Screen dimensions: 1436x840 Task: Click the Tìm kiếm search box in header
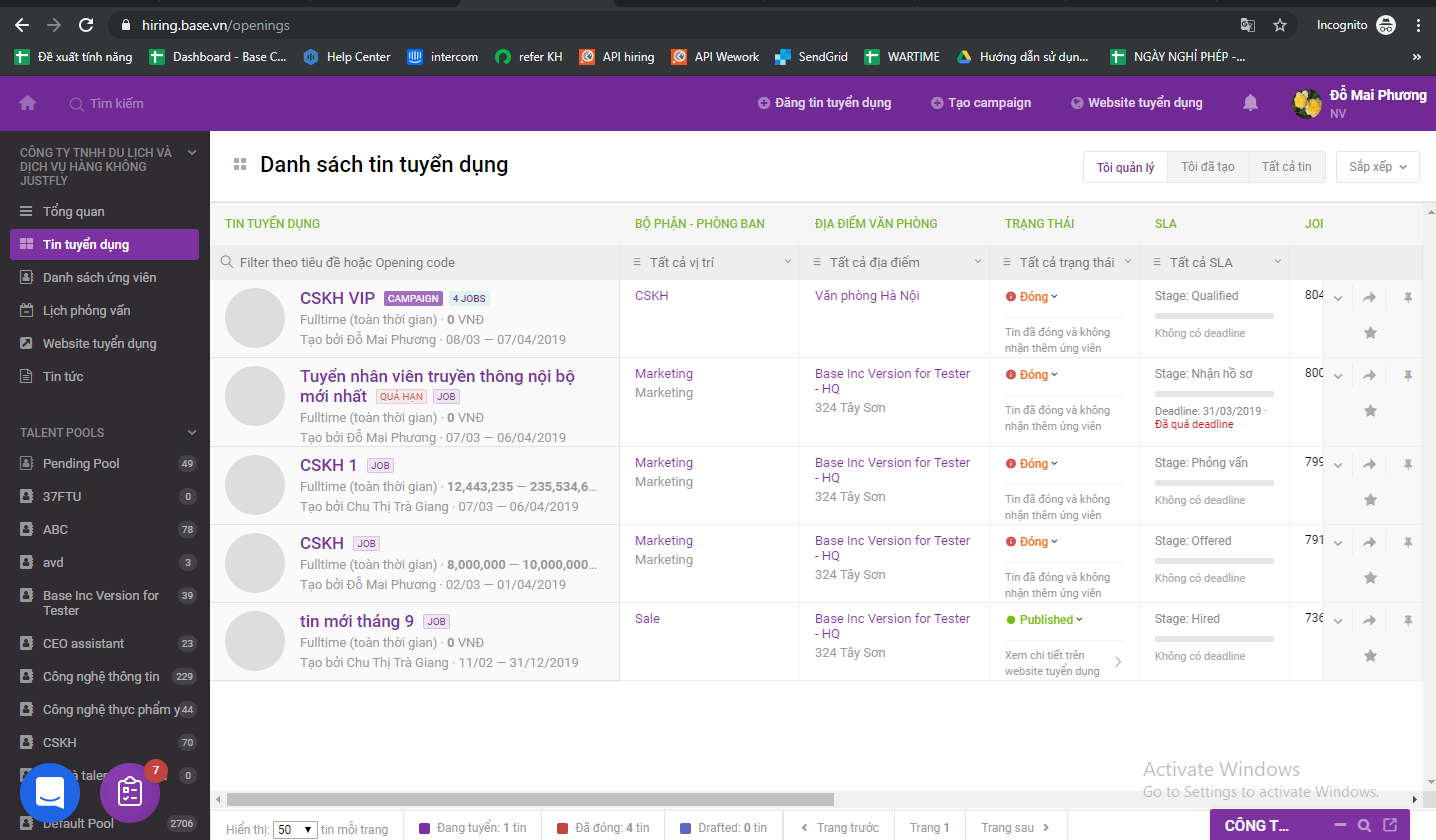coord(107,103)
